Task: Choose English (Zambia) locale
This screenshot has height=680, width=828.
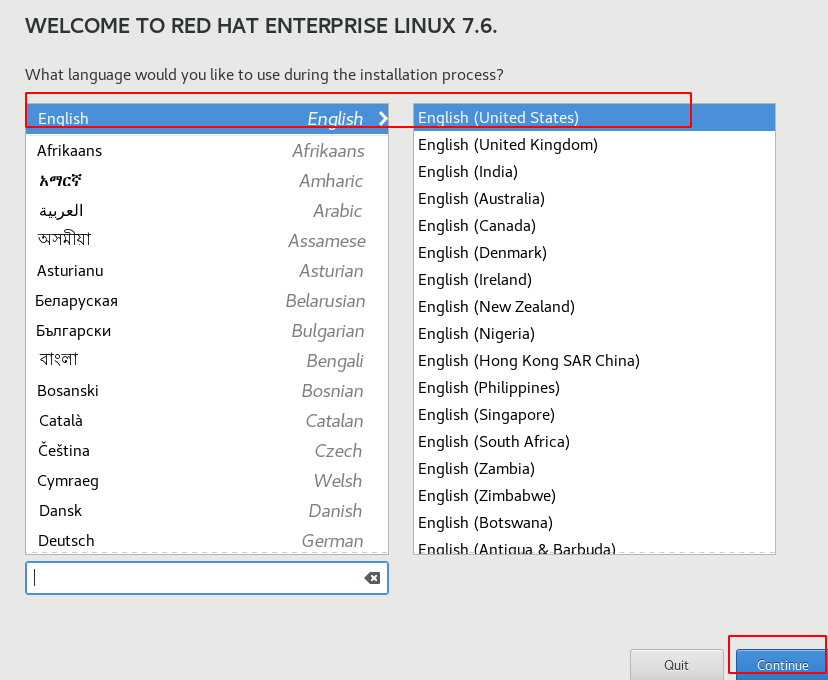Action: click(595, 468)
